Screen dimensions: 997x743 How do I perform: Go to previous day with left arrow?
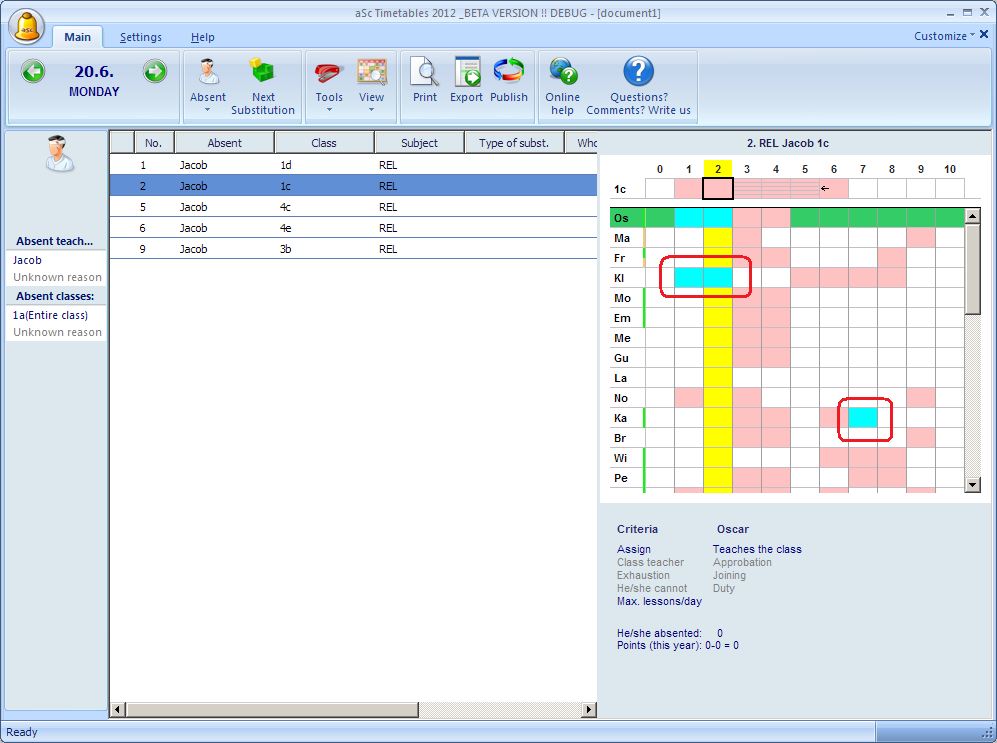[x=33, y=71]
